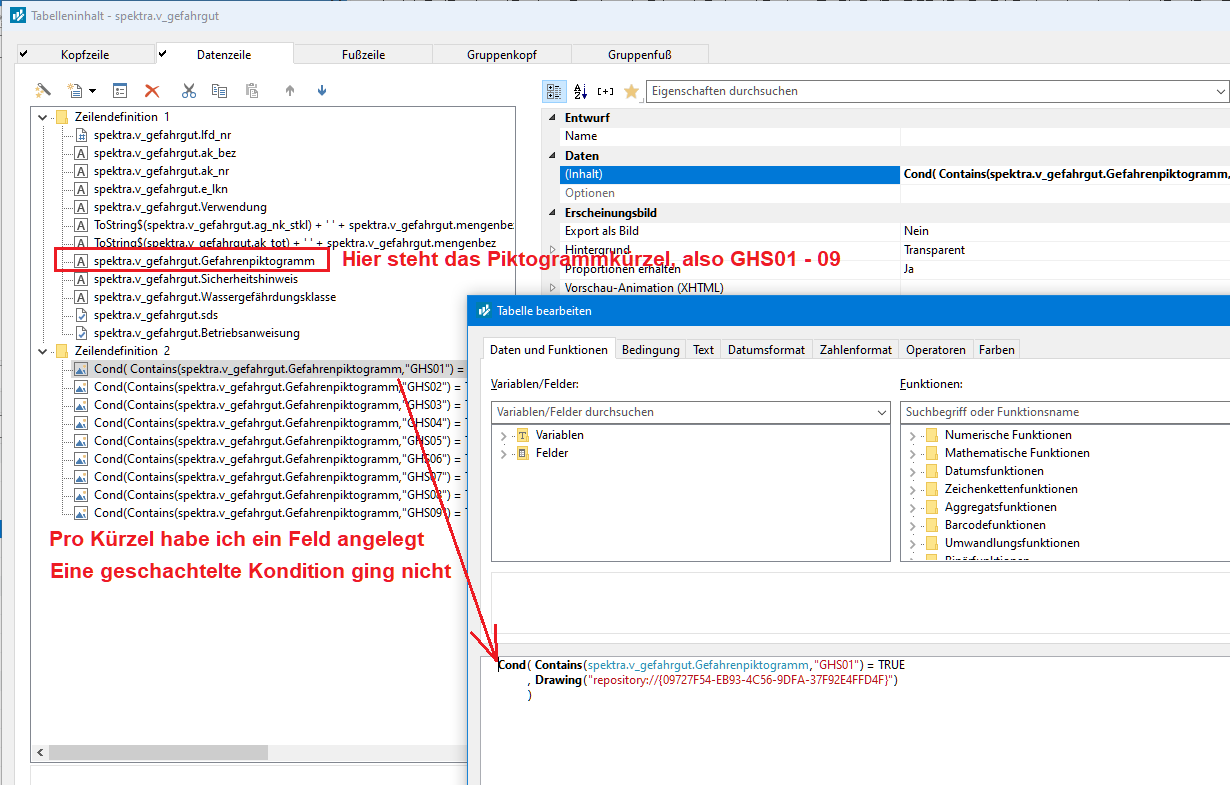Switch to Daten und Funktionen tab

(x=549, y=349)
